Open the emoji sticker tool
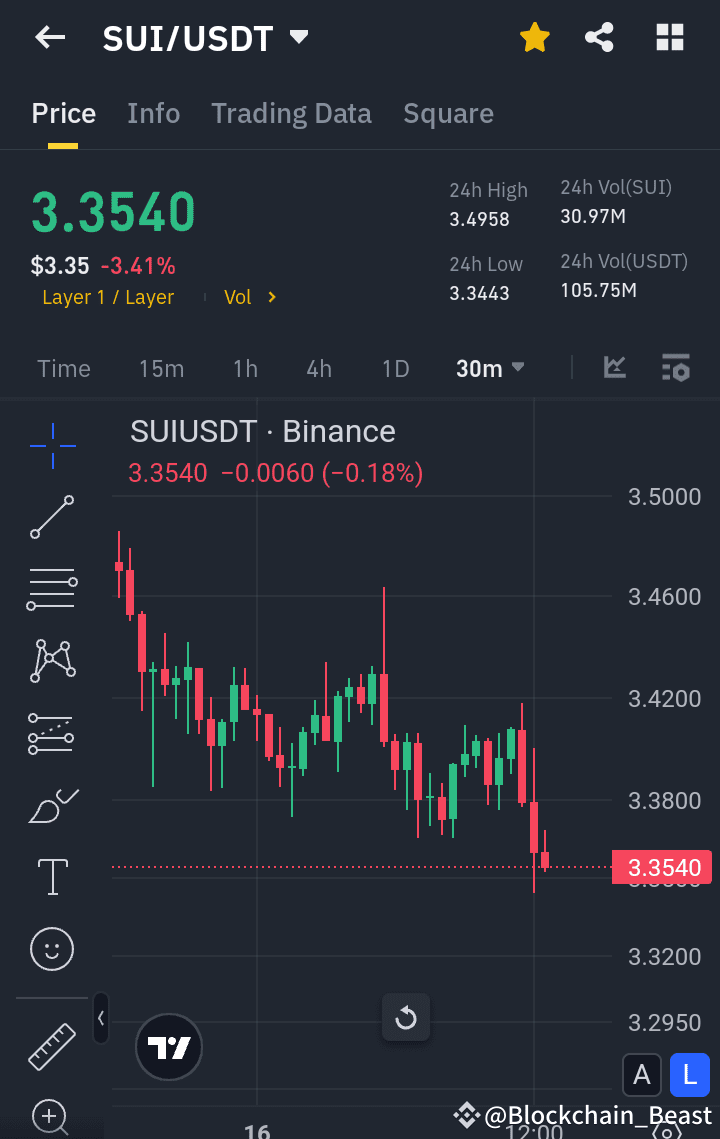 pos(51,949)
